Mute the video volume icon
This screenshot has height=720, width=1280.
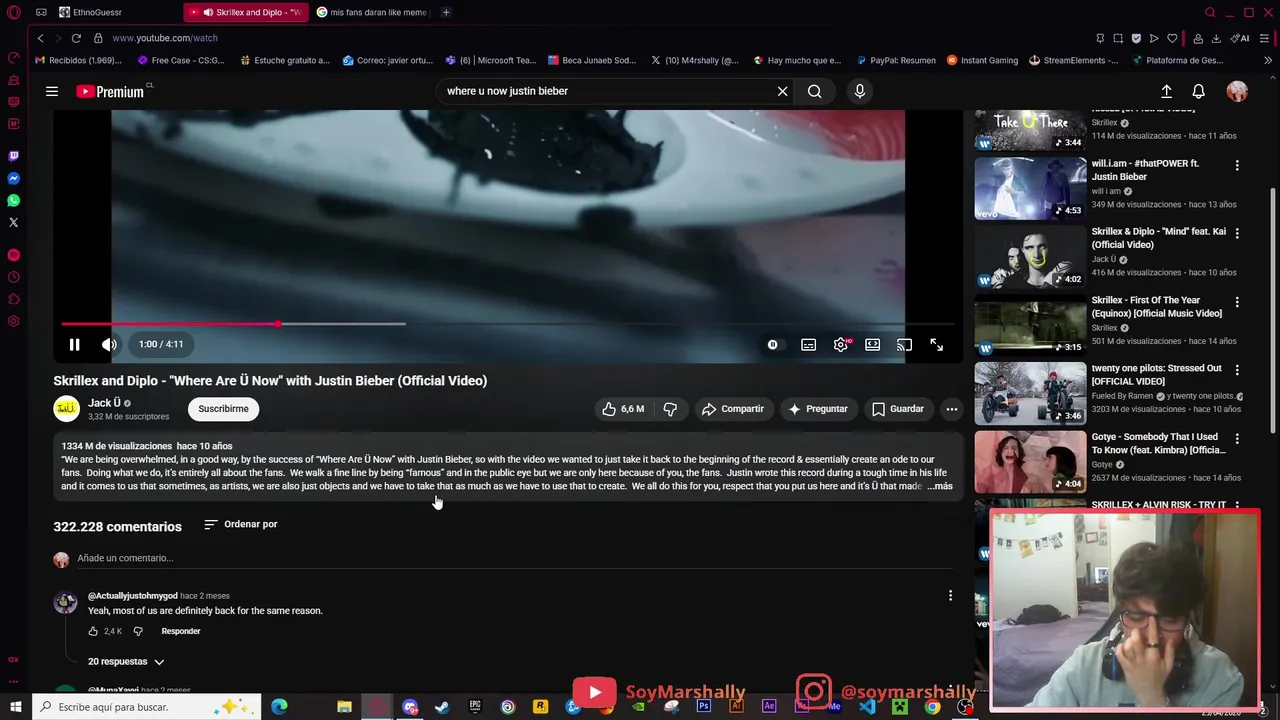click(x=109, y=344)
